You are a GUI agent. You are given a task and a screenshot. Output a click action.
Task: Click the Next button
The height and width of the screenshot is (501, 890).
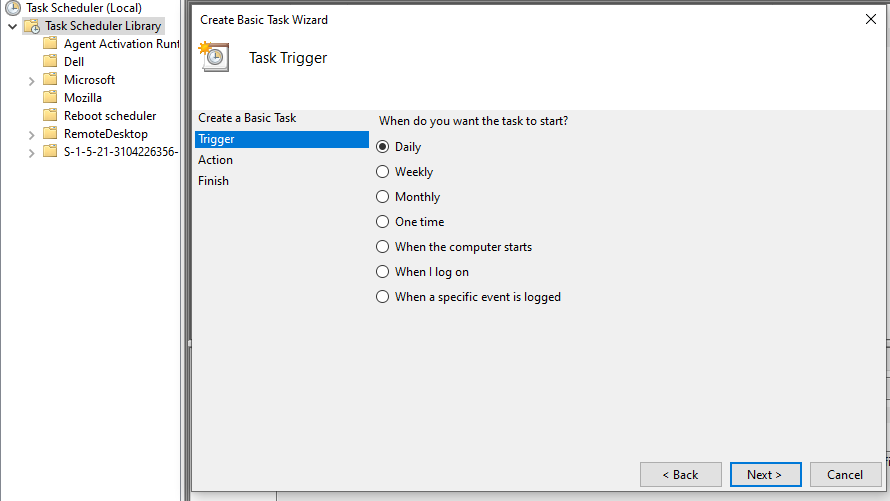pos(766,474)
